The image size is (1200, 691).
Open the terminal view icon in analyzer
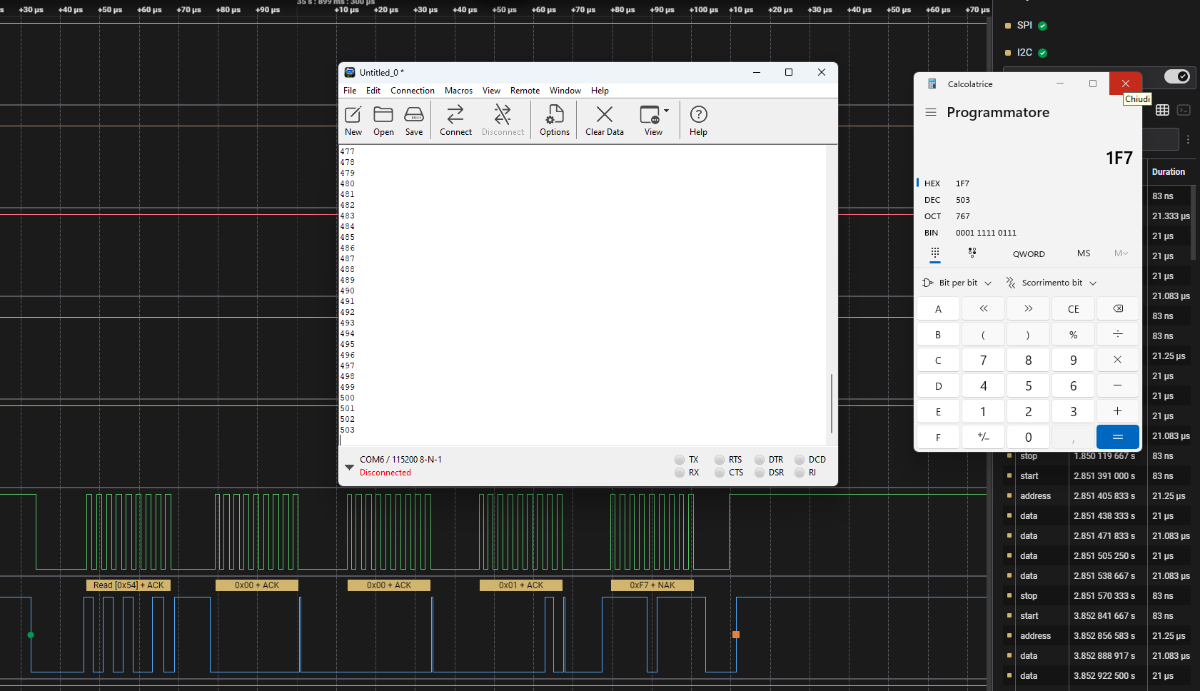1184,110
